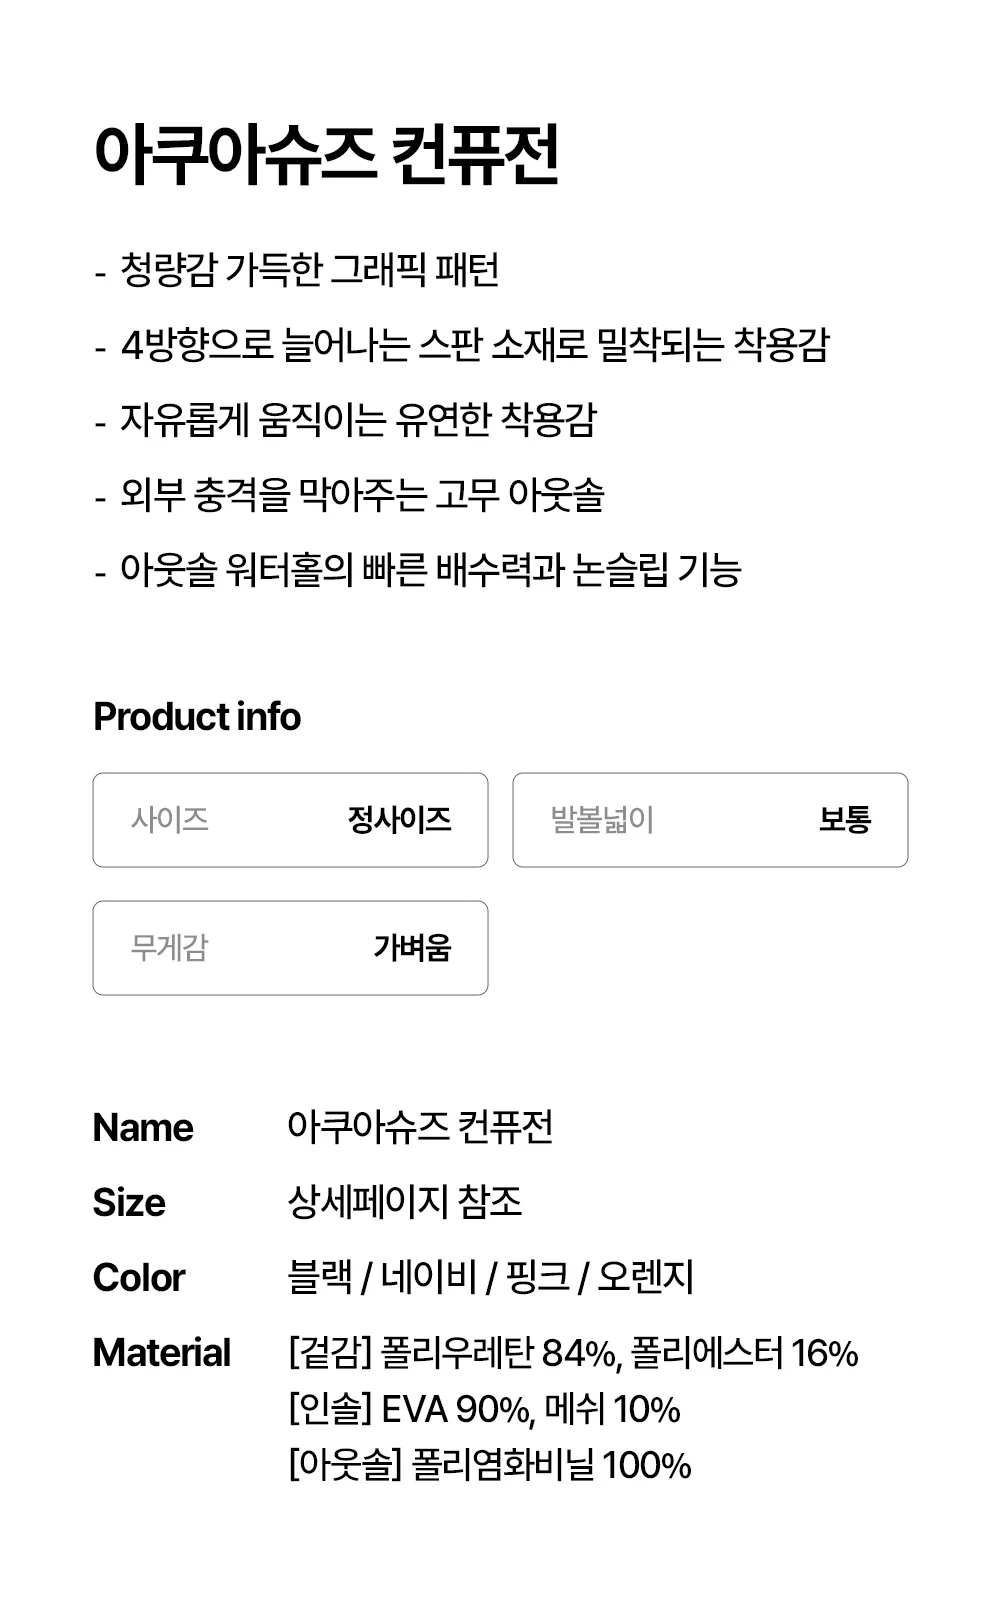Click the Color row label
Viewport: 1000px width, 1607px height.
pyautogui.click(x=139, y=1278)
